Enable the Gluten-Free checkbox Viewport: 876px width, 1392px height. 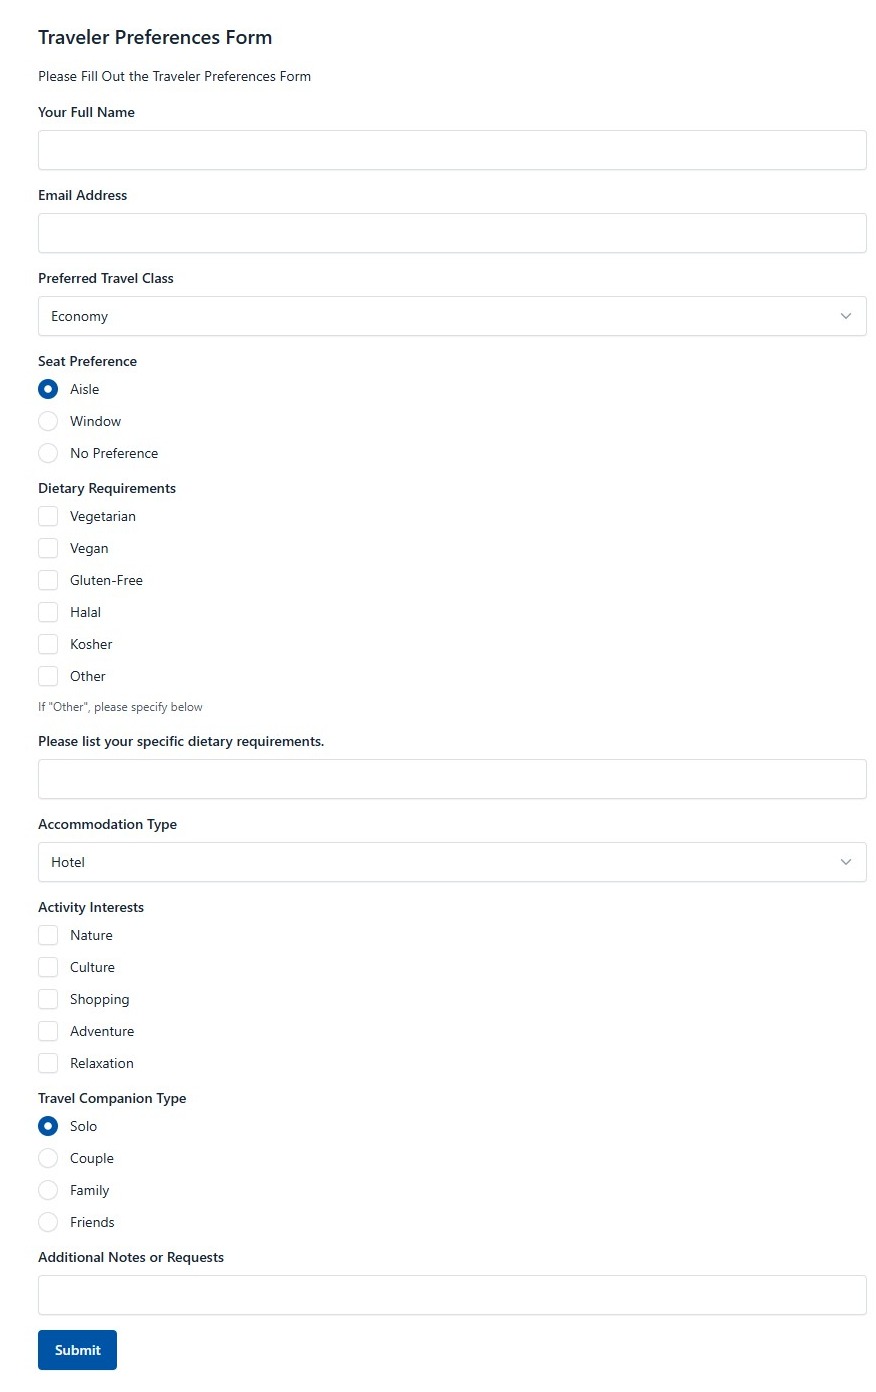click(47, 580)
